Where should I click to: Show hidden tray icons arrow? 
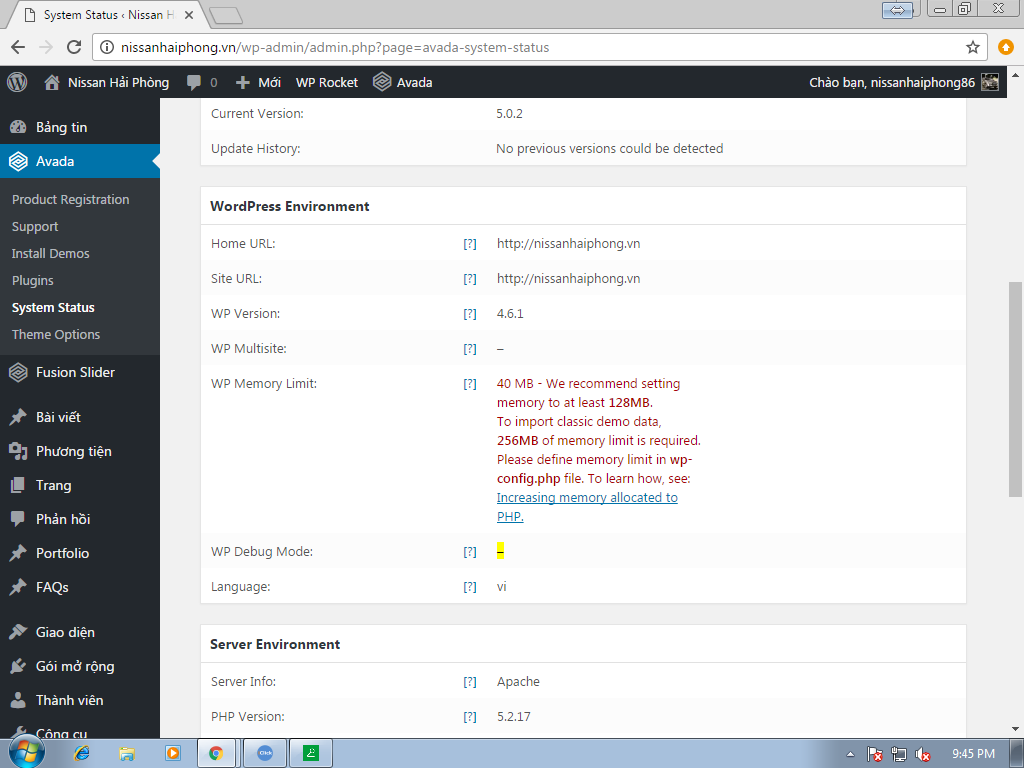coord(850,754)
